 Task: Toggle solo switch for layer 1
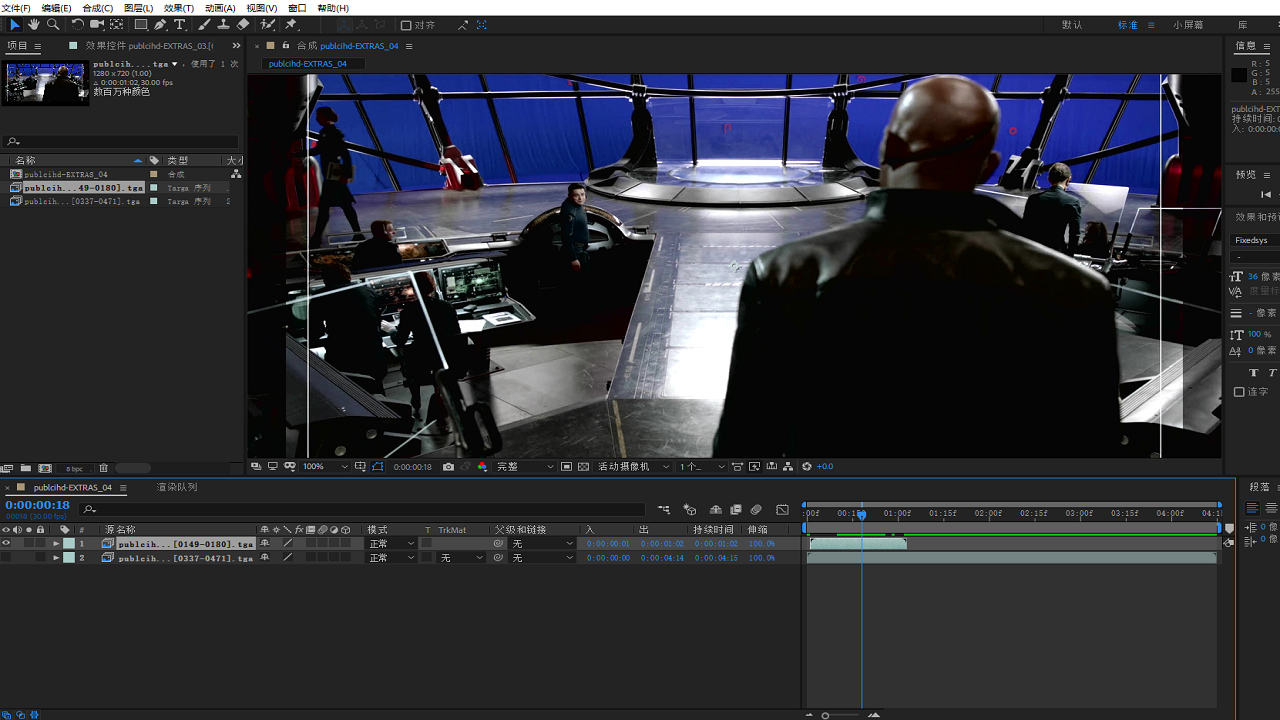coord(29,544)
